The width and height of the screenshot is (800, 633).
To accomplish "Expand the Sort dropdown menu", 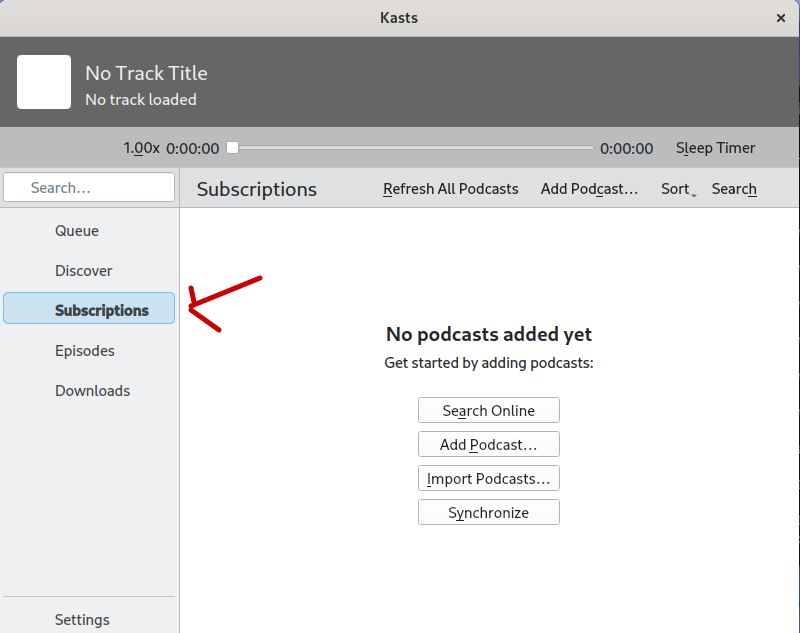I will (x=678, y=189).
